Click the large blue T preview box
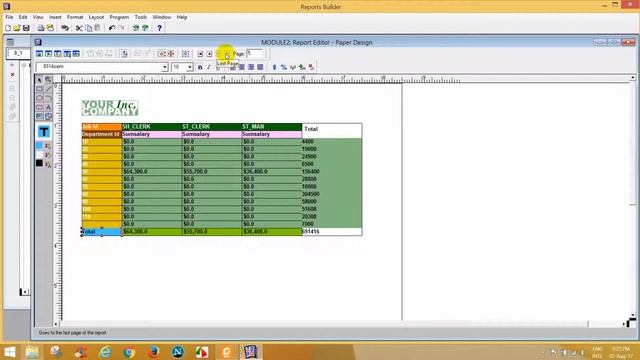This screenshot has height=360, width=640. pos(44,131)
